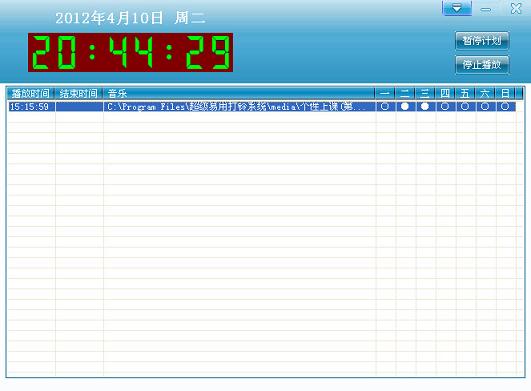Click the 五 (Friday) column header
Screen dimensions: 531x391
click(465, 93)
